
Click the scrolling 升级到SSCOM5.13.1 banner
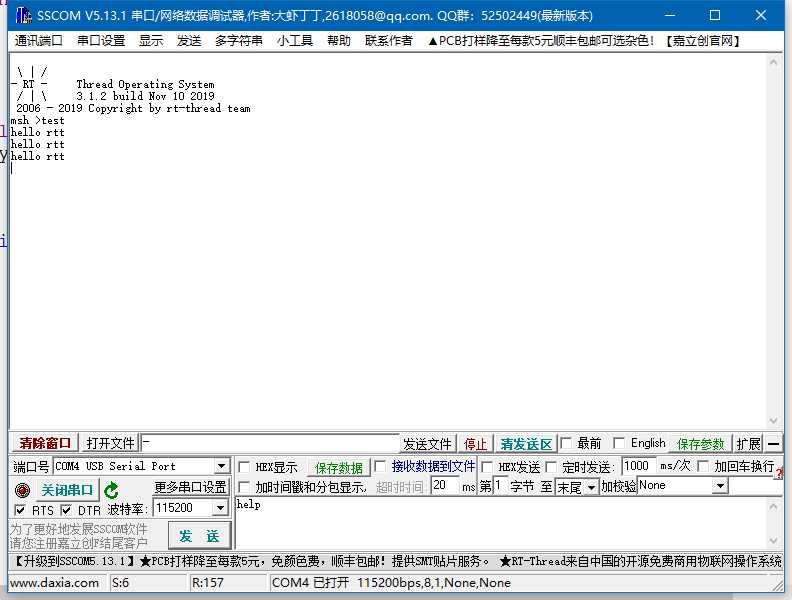click(x=395, y=561)
